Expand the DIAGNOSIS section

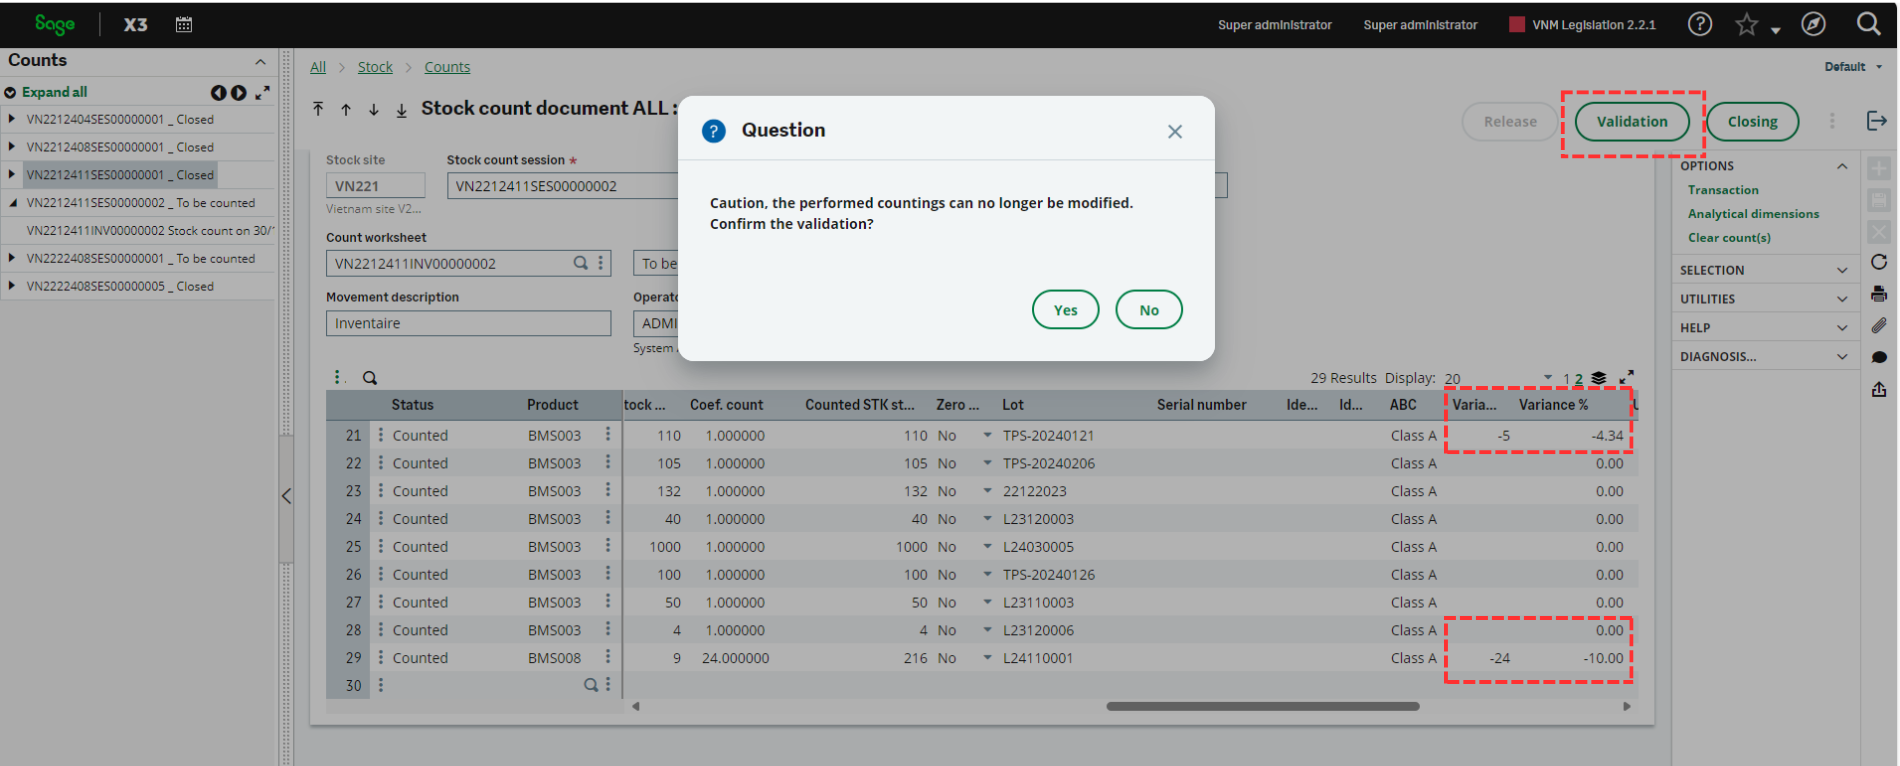1842,357
